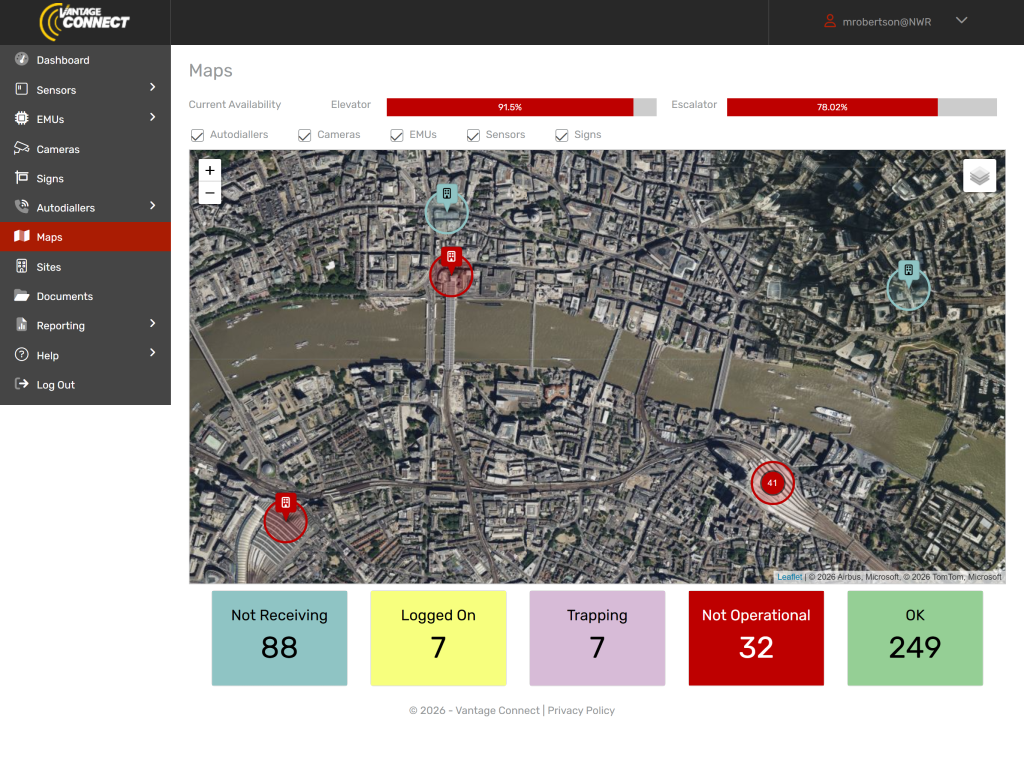The height and width of the screenshot is (768, 1024).
Task: Disable the Signs layer checkbox
Action: coord(562,135)
